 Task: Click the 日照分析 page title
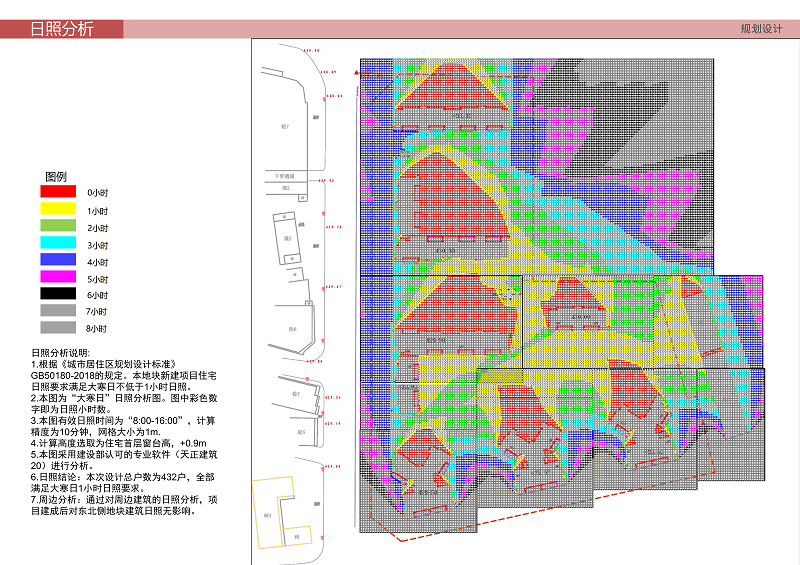click(61, 29)
